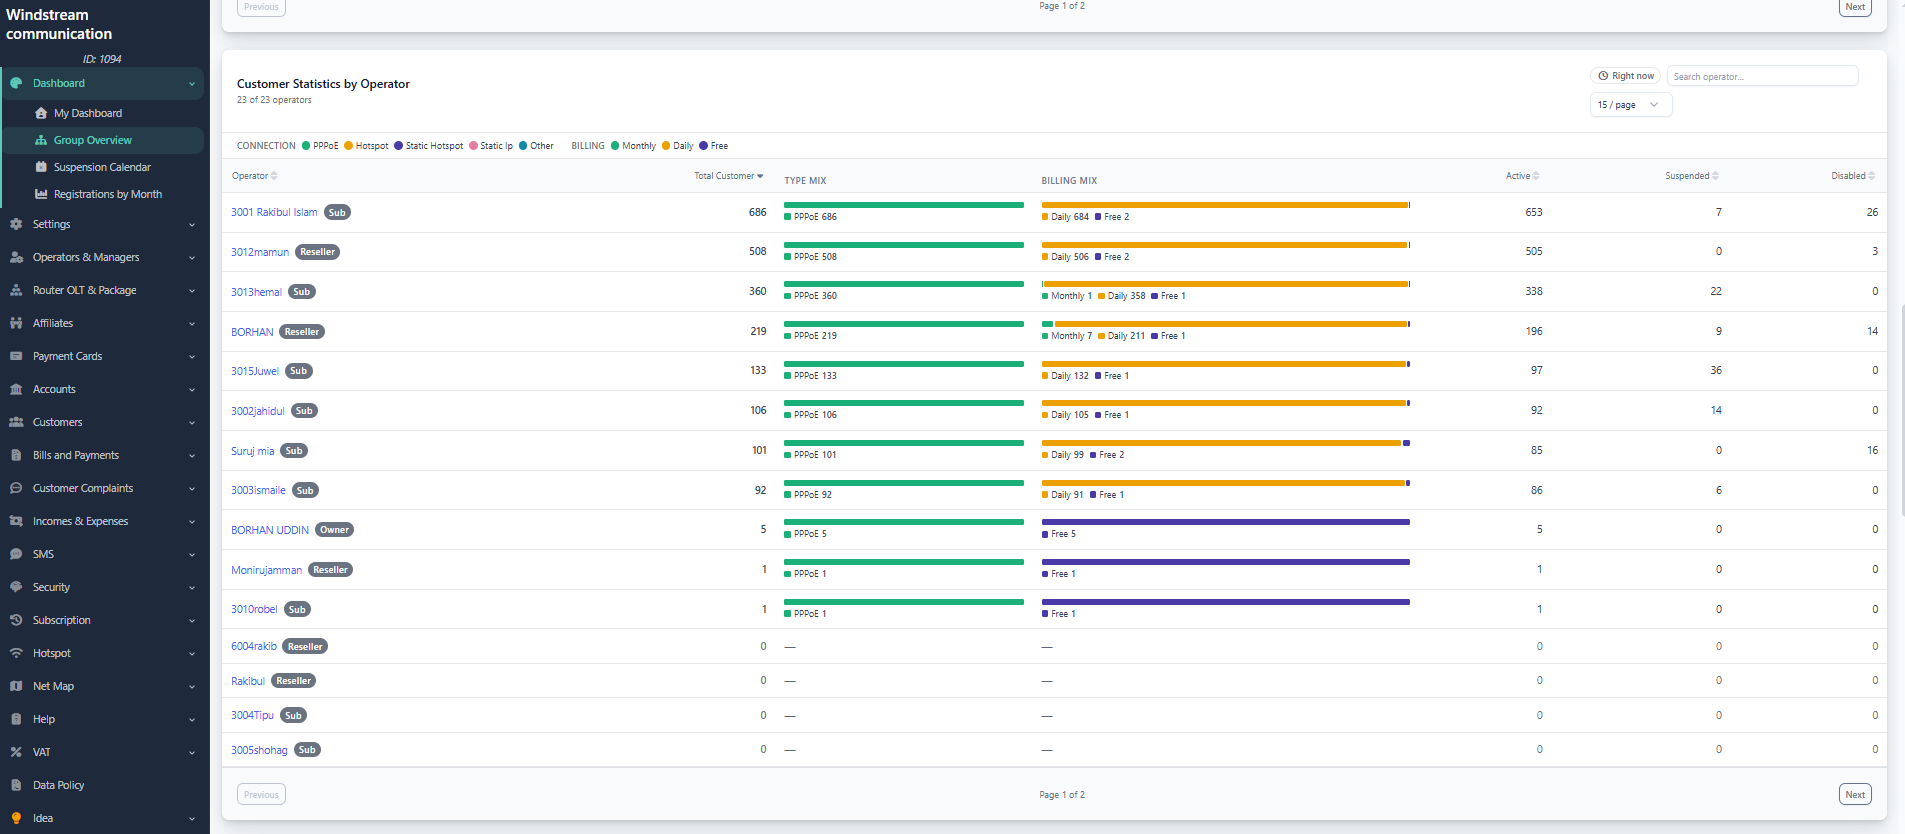The width and height of the screenshot is (1905, 834).
Task: Toggle the PPPoE connection legend filter
Action: 320,146
